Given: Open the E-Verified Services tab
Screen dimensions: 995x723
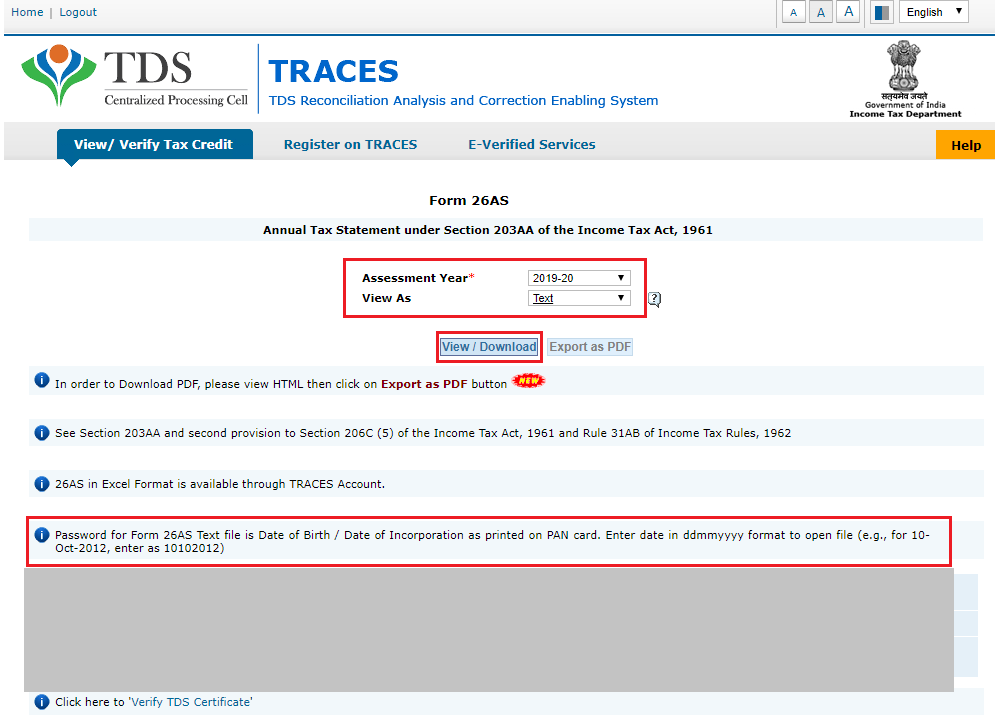Looking at the screenshot, I should click(531, 144).
